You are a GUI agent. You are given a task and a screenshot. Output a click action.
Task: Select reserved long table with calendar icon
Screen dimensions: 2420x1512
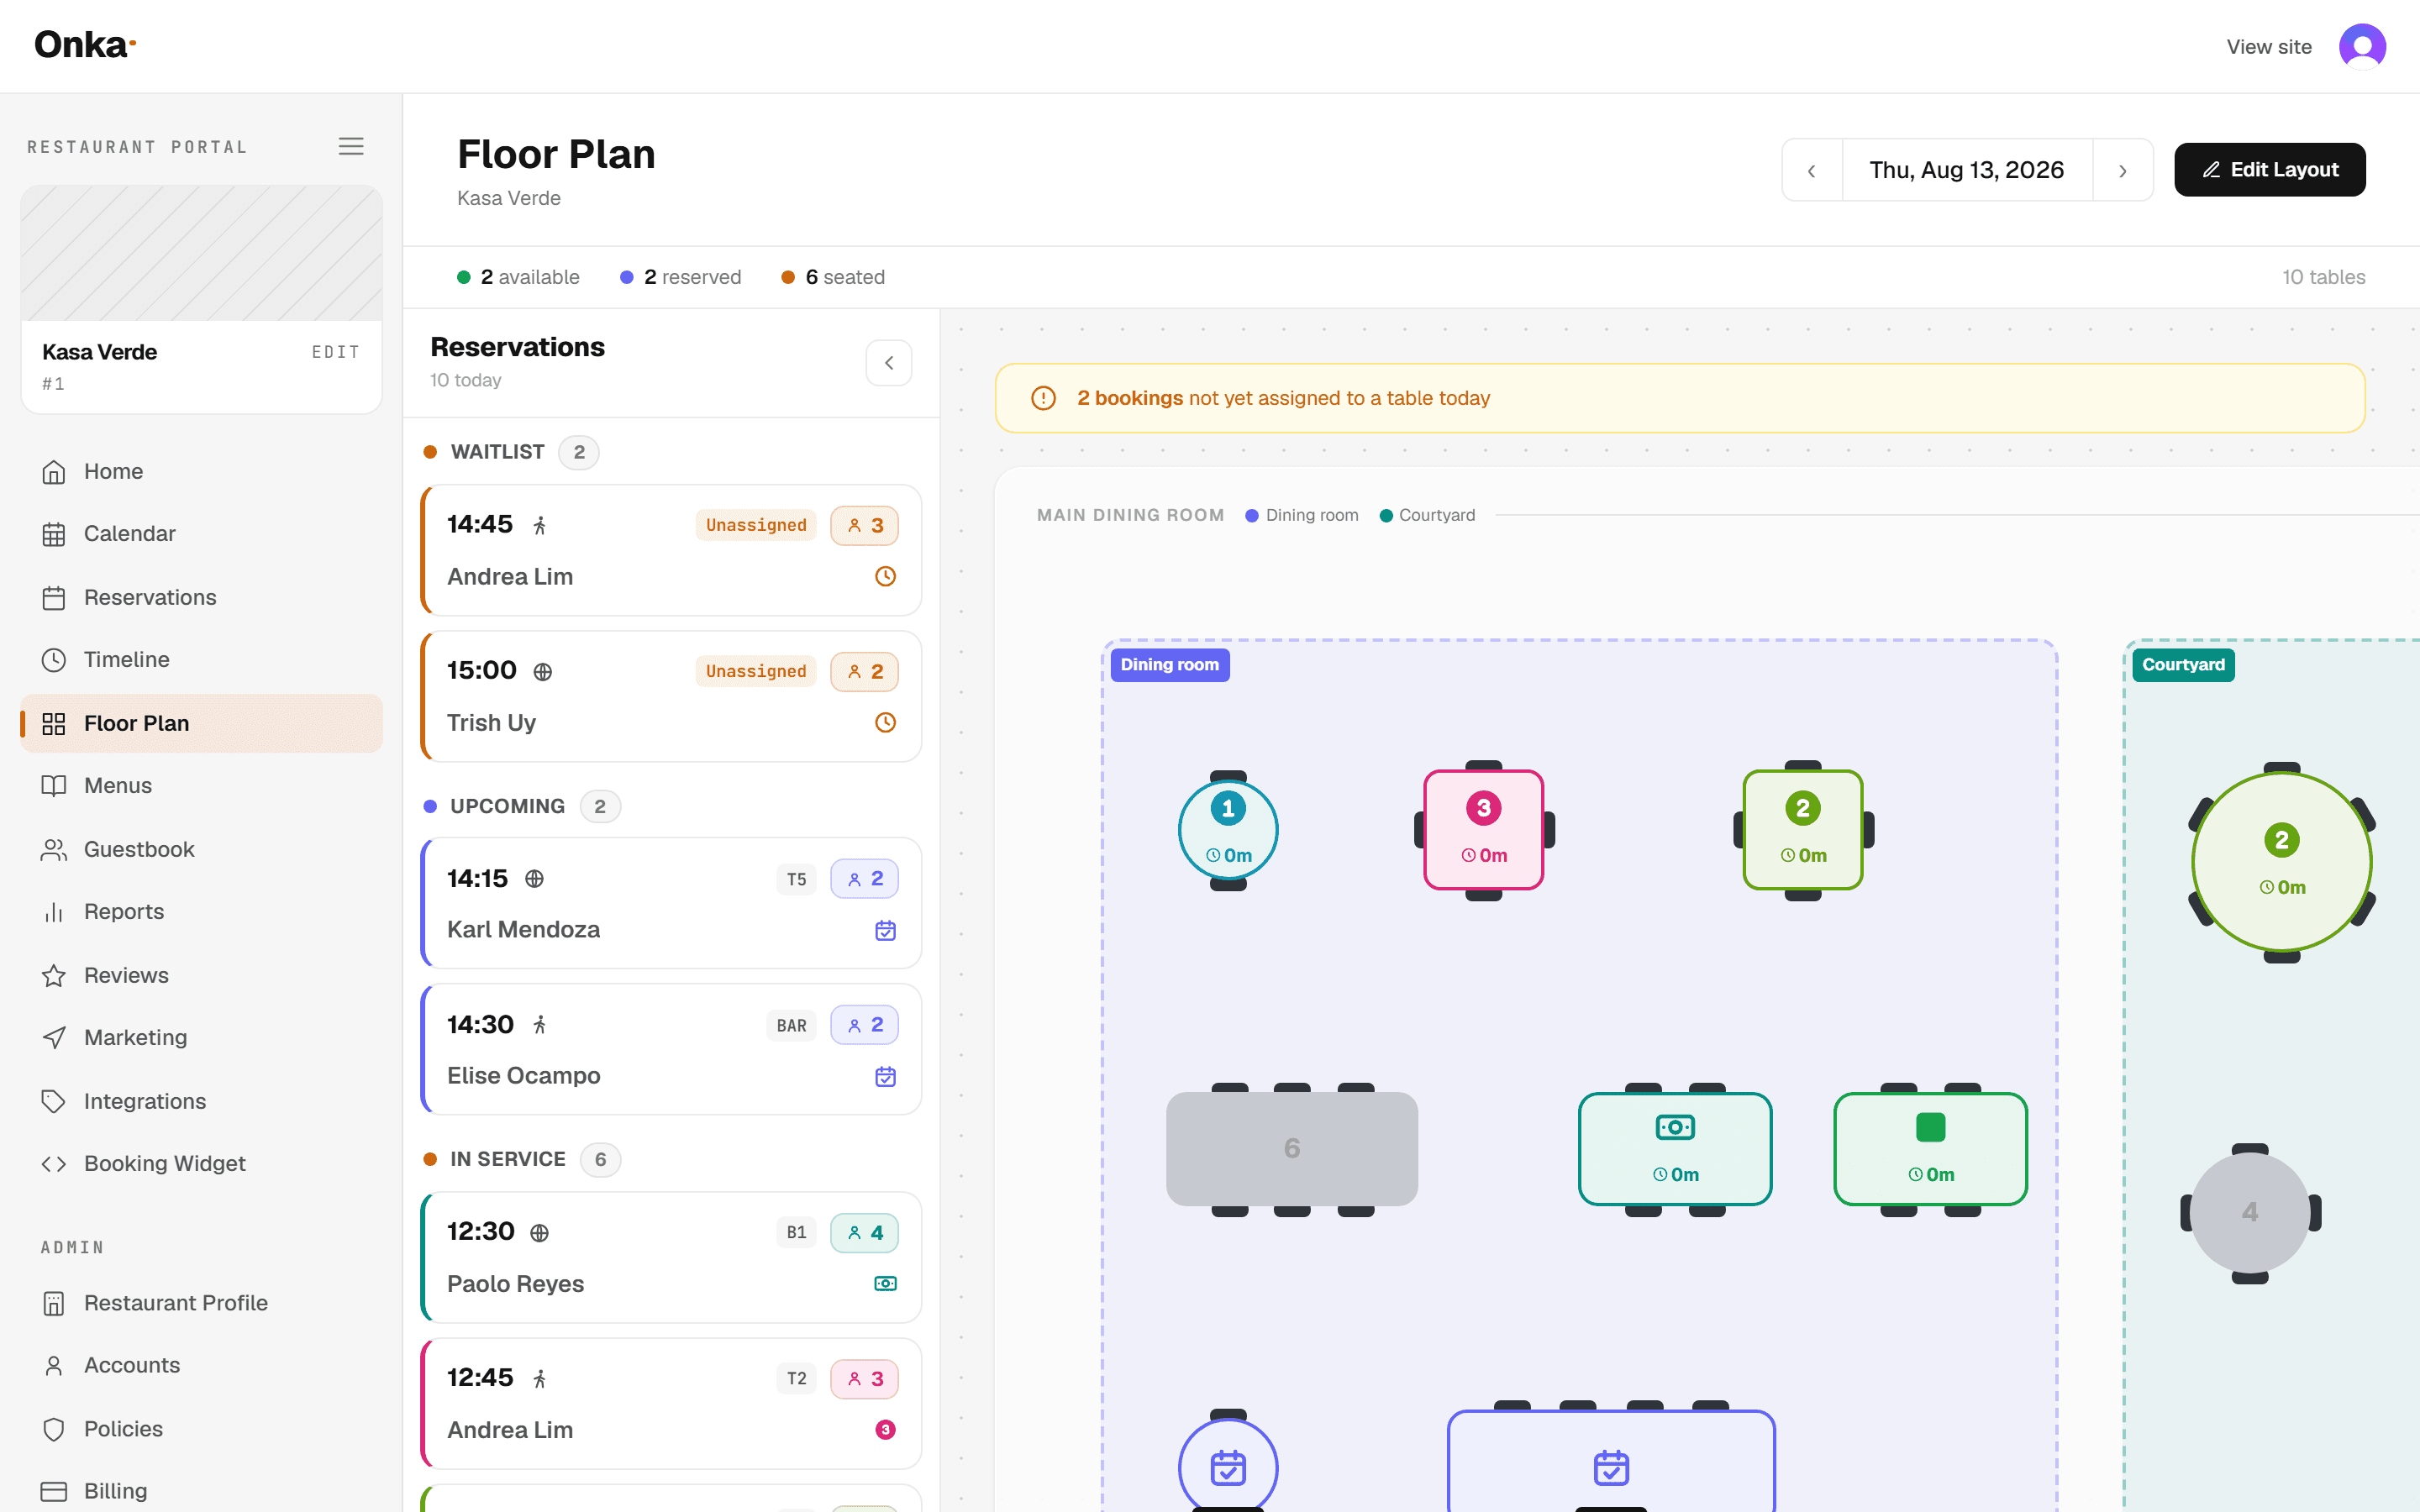click(1611, 1462)
